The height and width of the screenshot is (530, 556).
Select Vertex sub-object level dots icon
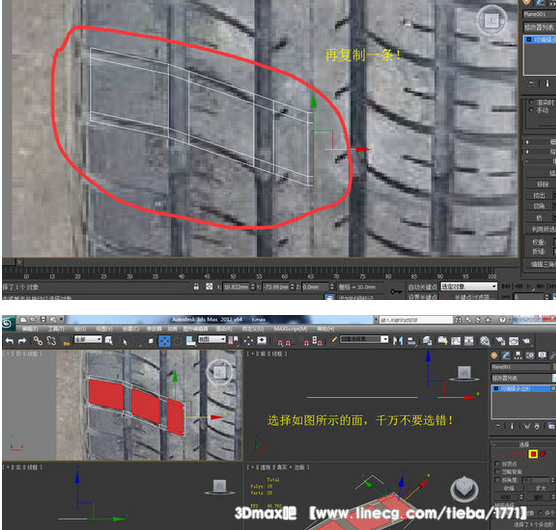click(x=503, y=454)
